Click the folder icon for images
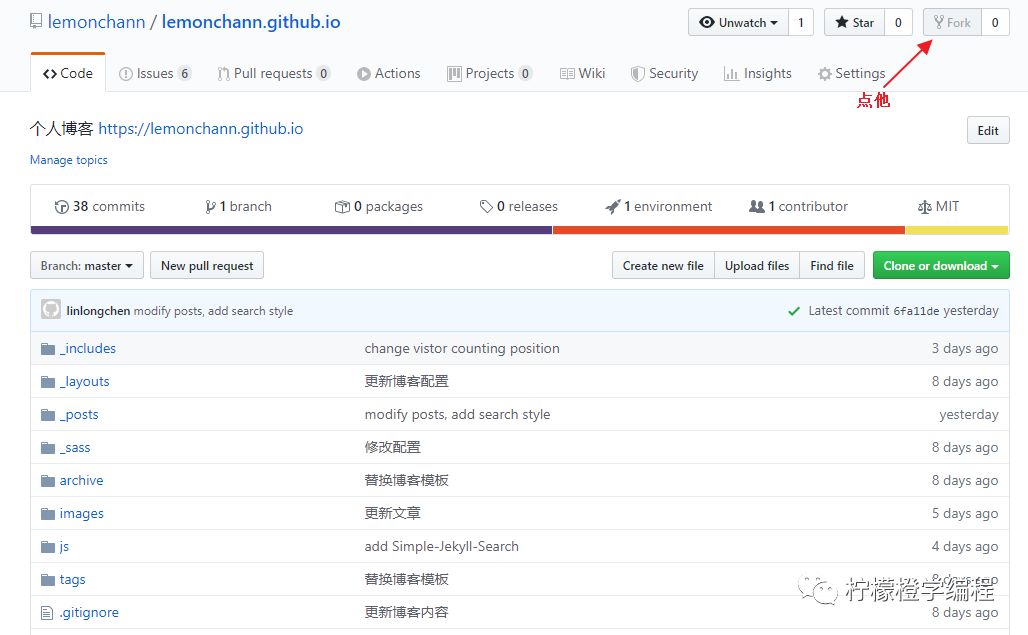This screenshot has width=1028, height=635. pyautogui.click(x=48, y=513)
